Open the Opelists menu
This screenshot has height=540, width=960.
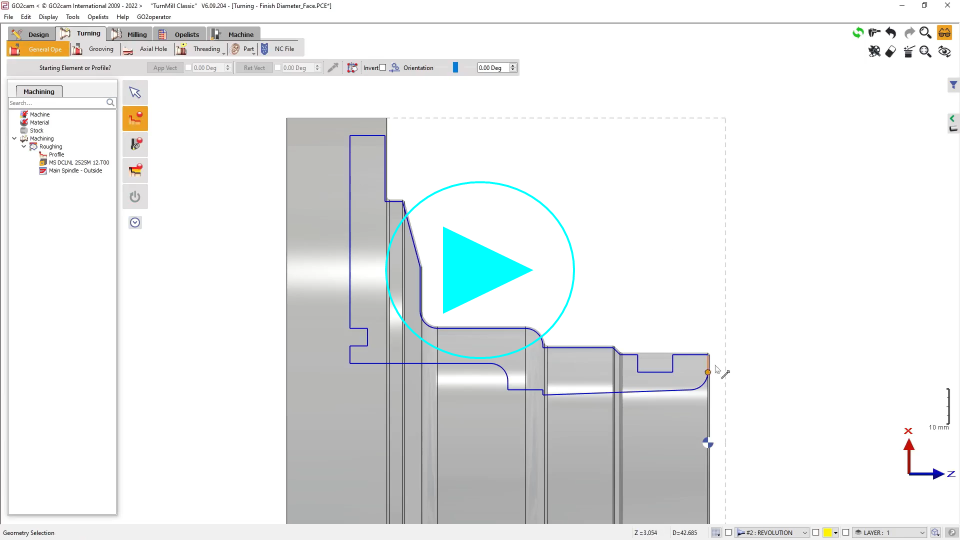click(x=98, y=17)
